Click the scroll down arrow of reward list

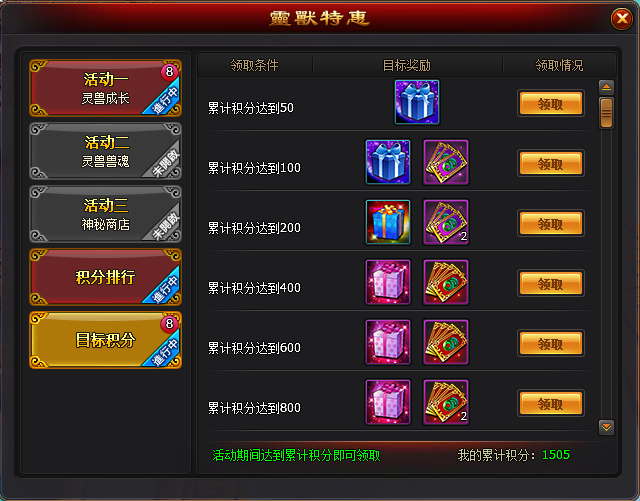[606, 427]
